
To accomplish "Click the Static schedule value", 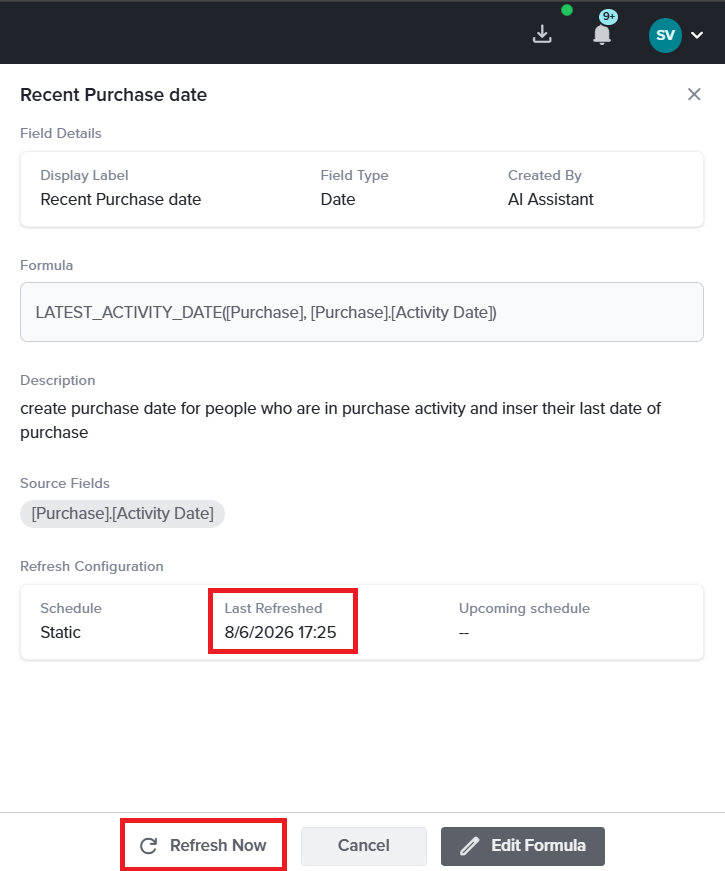I will click(x=61, y=633).
